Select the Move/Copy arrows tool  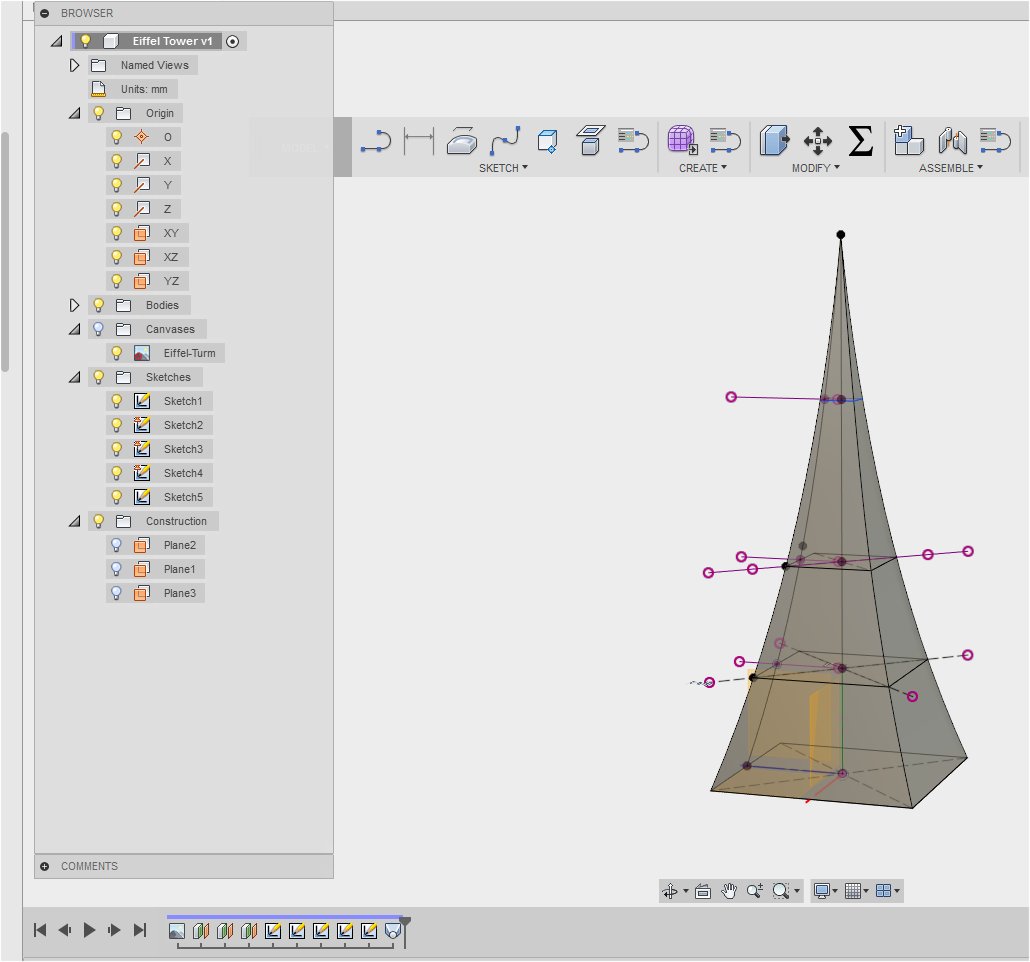[x=818, y=141]
